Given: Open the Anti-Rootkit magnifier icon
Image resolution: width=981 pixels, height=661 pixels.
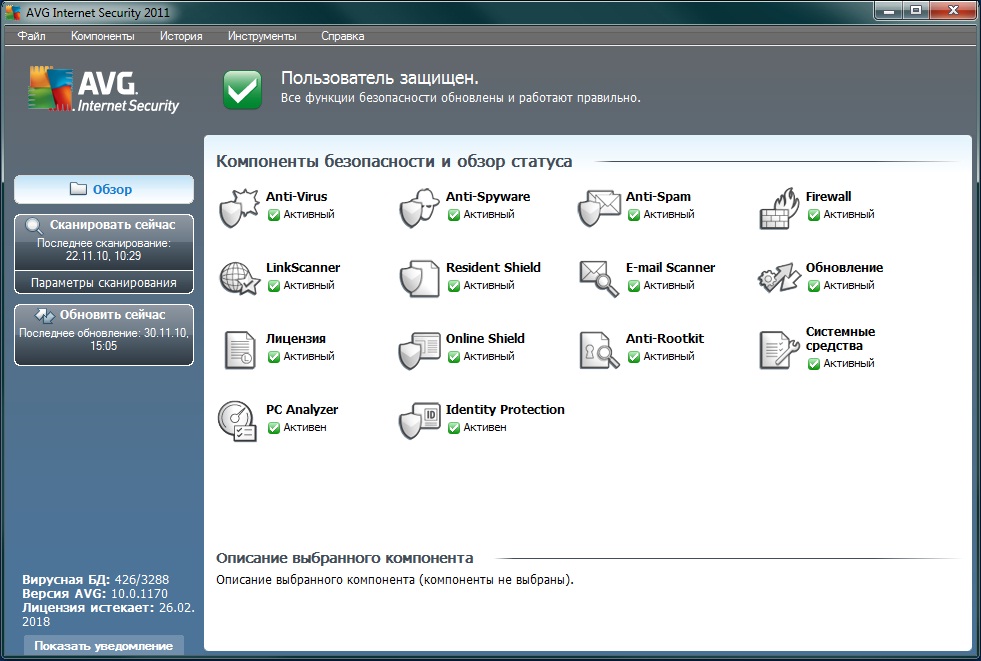Looking at the screenshot, I should click(599, 350).
